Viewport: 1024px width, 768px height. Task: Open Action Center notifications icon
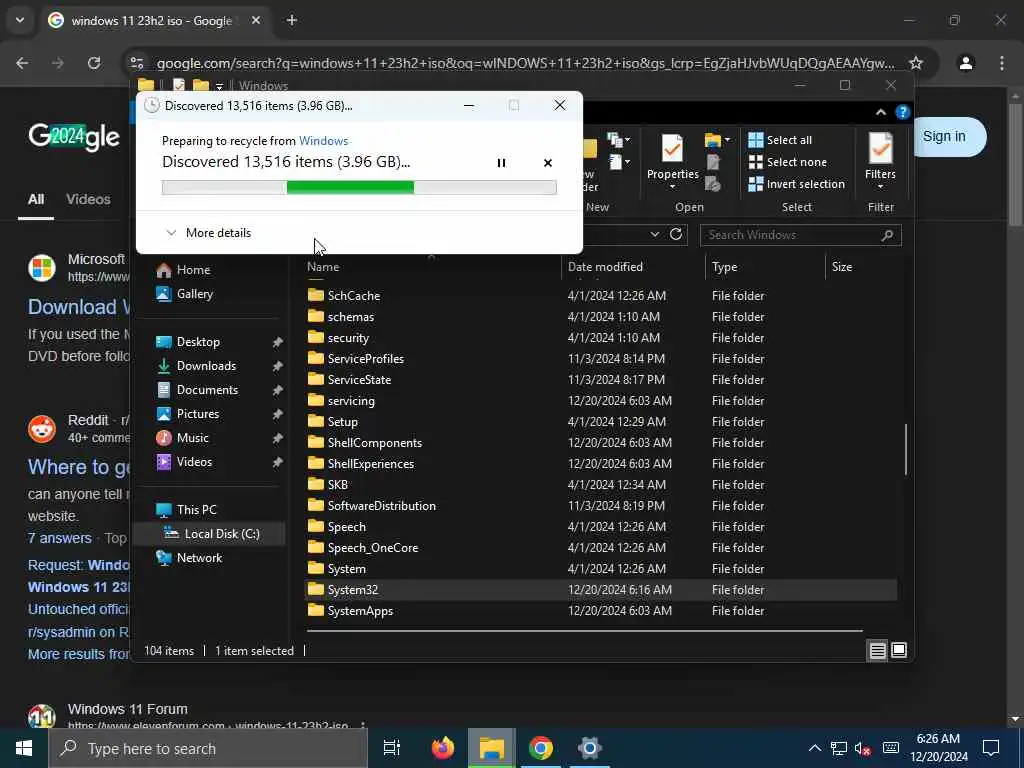coord(991,748)
